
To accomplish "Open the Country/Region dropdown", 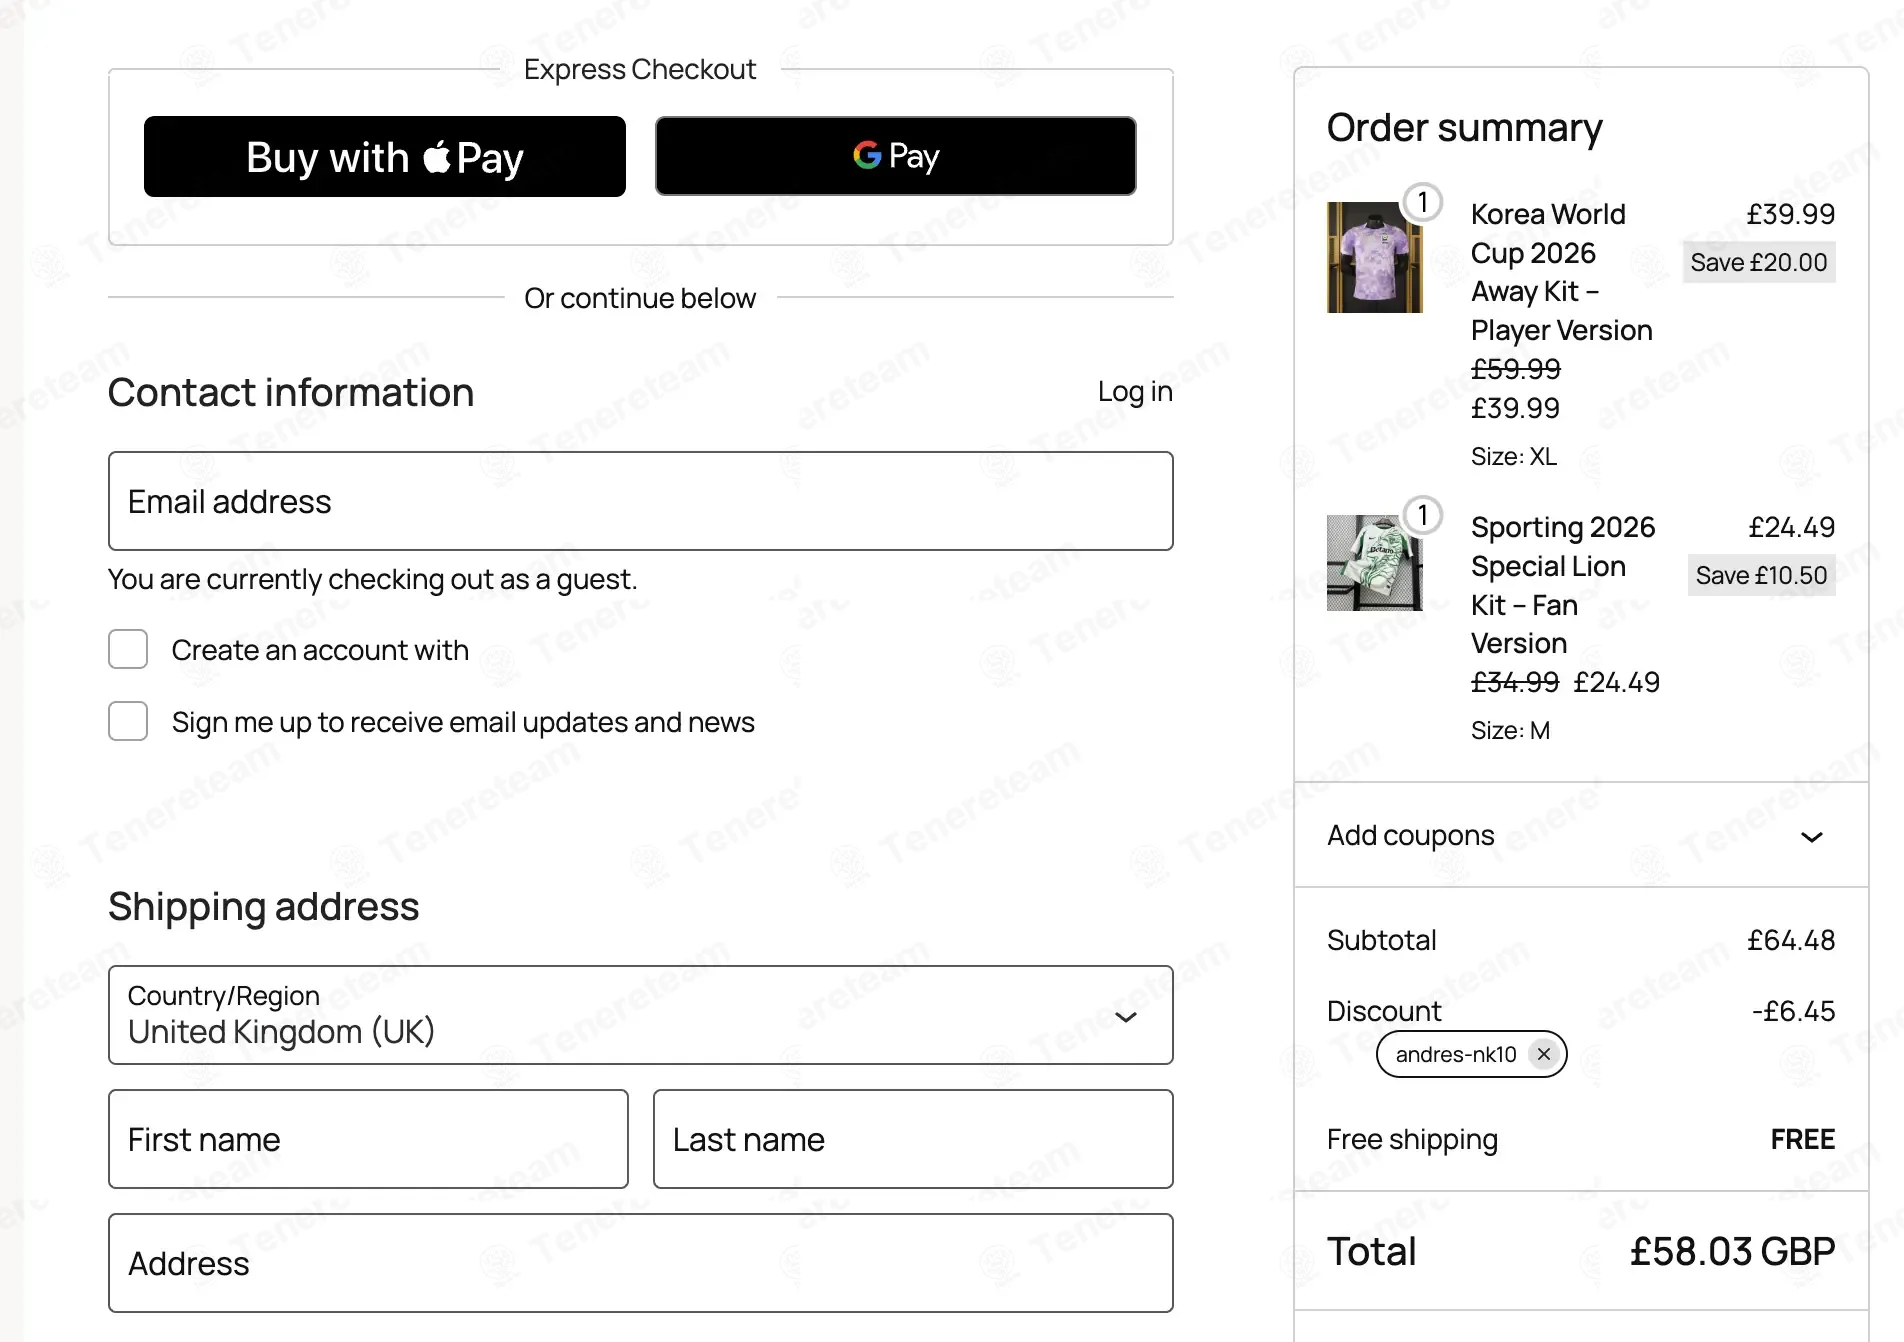I will click(x=641, y=1015).
